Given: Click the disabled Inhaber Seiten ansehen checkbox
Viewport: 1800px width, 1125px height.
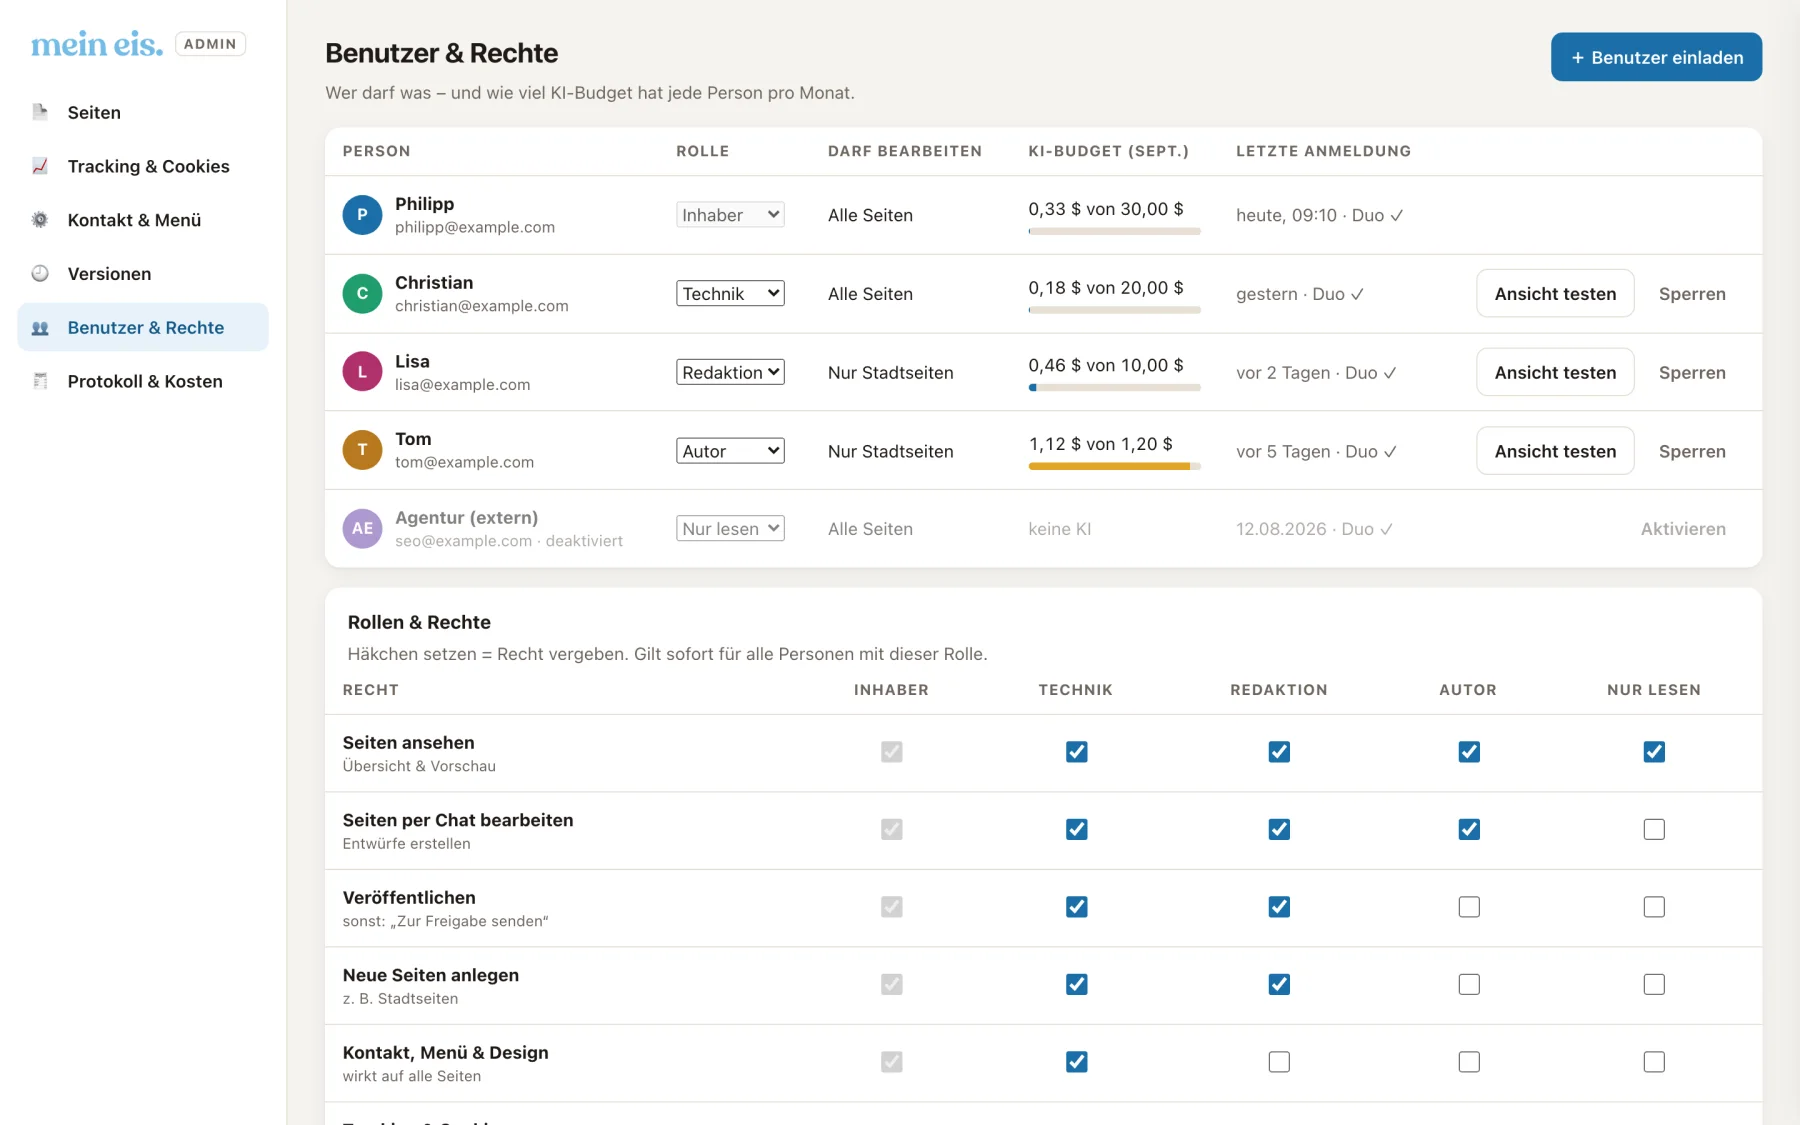Looking at the screenshot, I should [x=891, y=752].
